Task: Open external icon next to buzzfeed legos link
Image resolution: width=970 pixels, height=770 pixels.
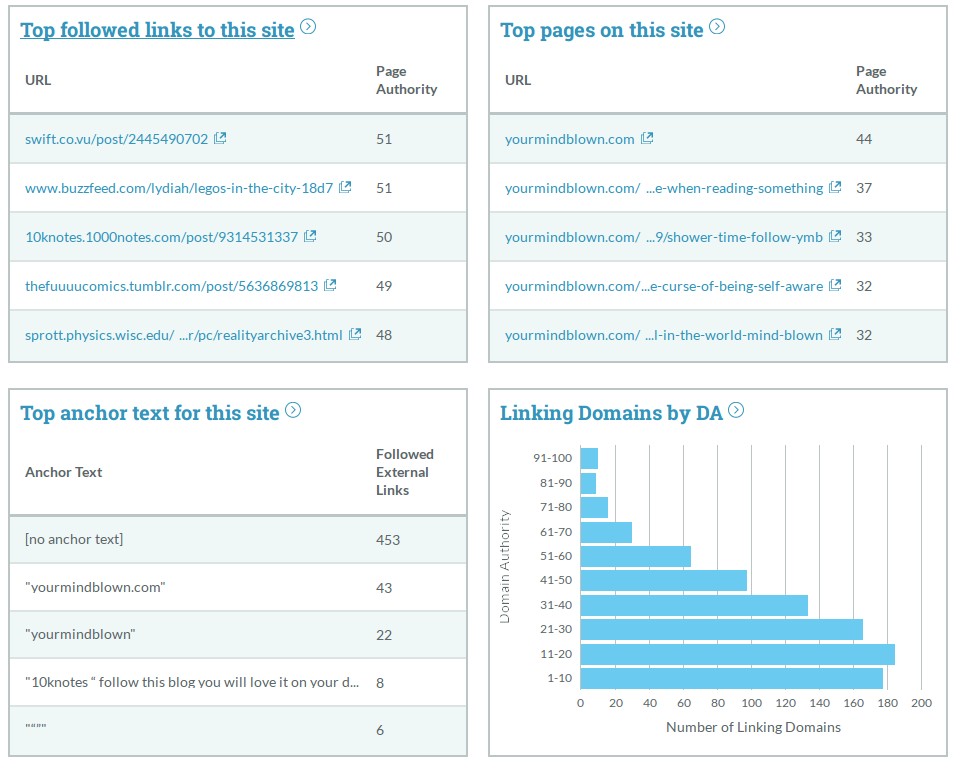Action: pyautogui.click(x=345, y=187)
